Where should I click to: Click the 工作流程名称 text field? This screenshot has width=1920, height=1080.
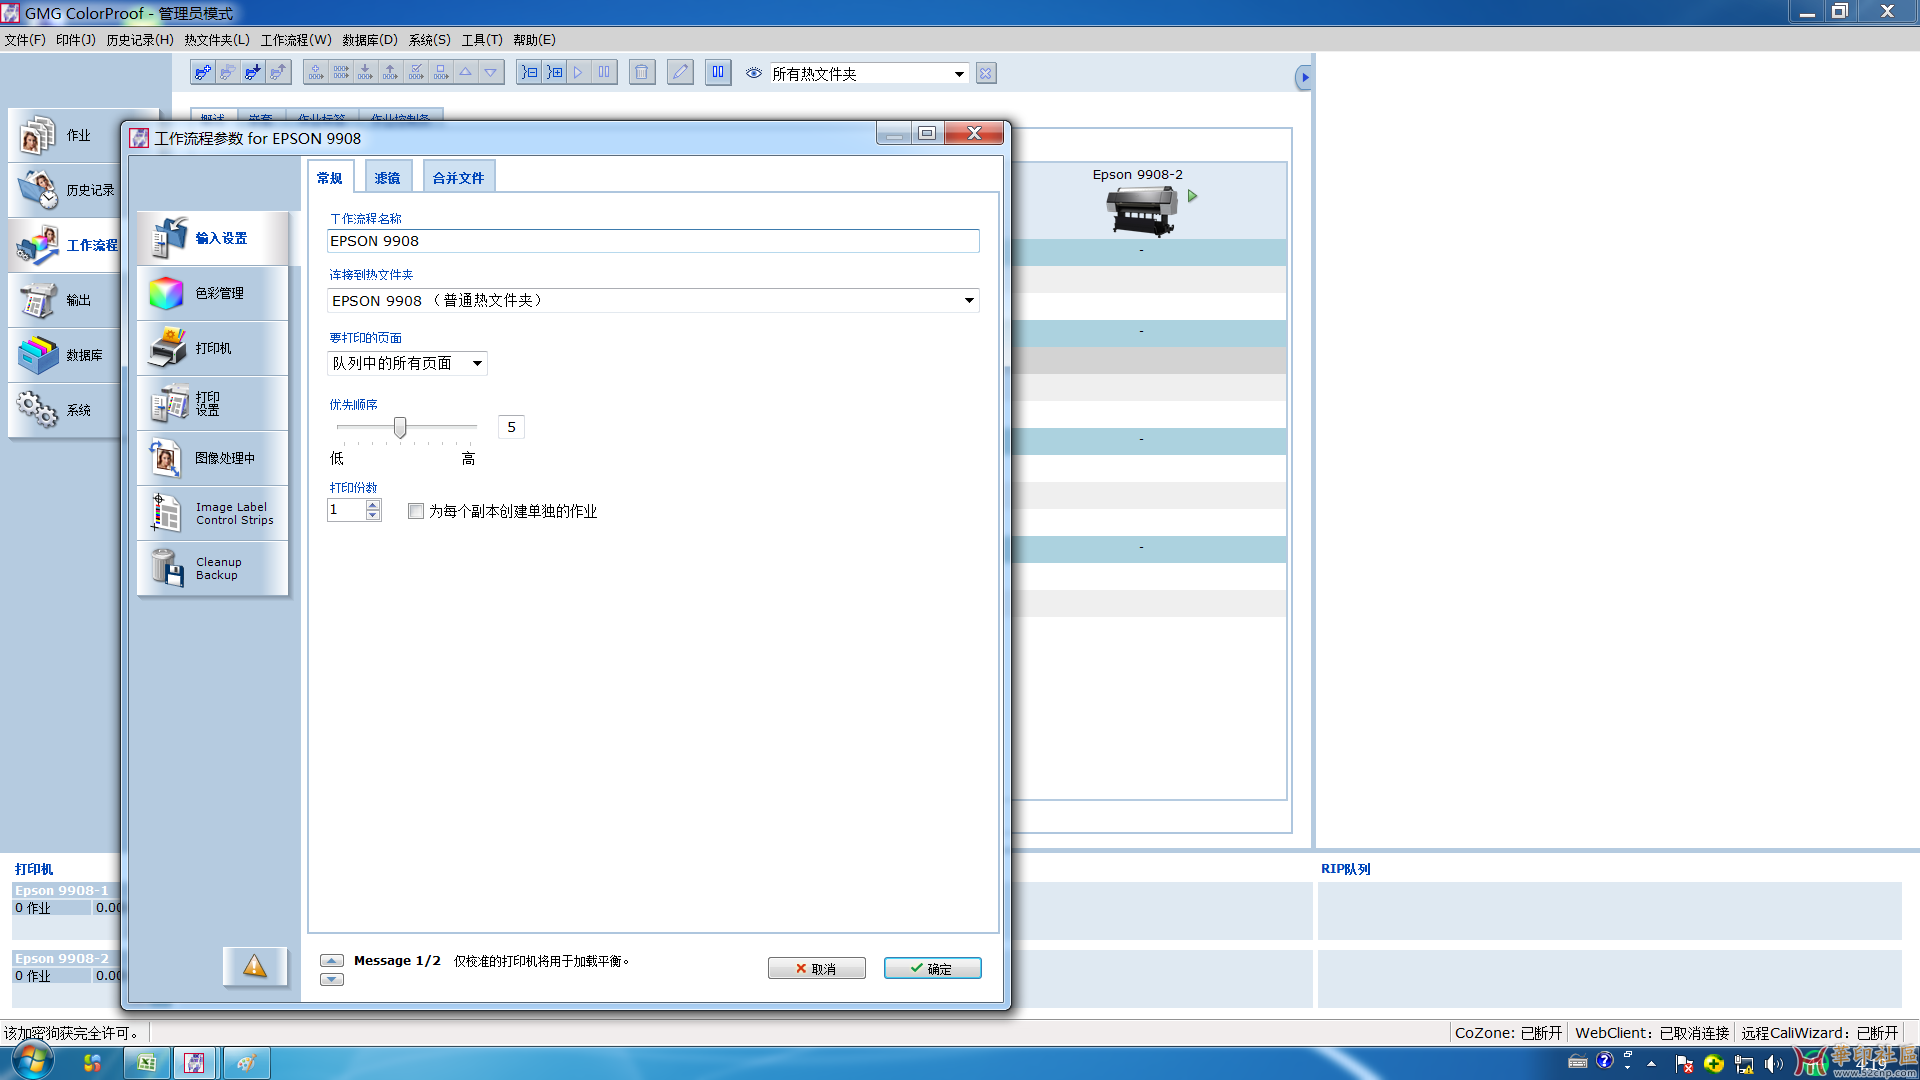(x=653, y=241)
